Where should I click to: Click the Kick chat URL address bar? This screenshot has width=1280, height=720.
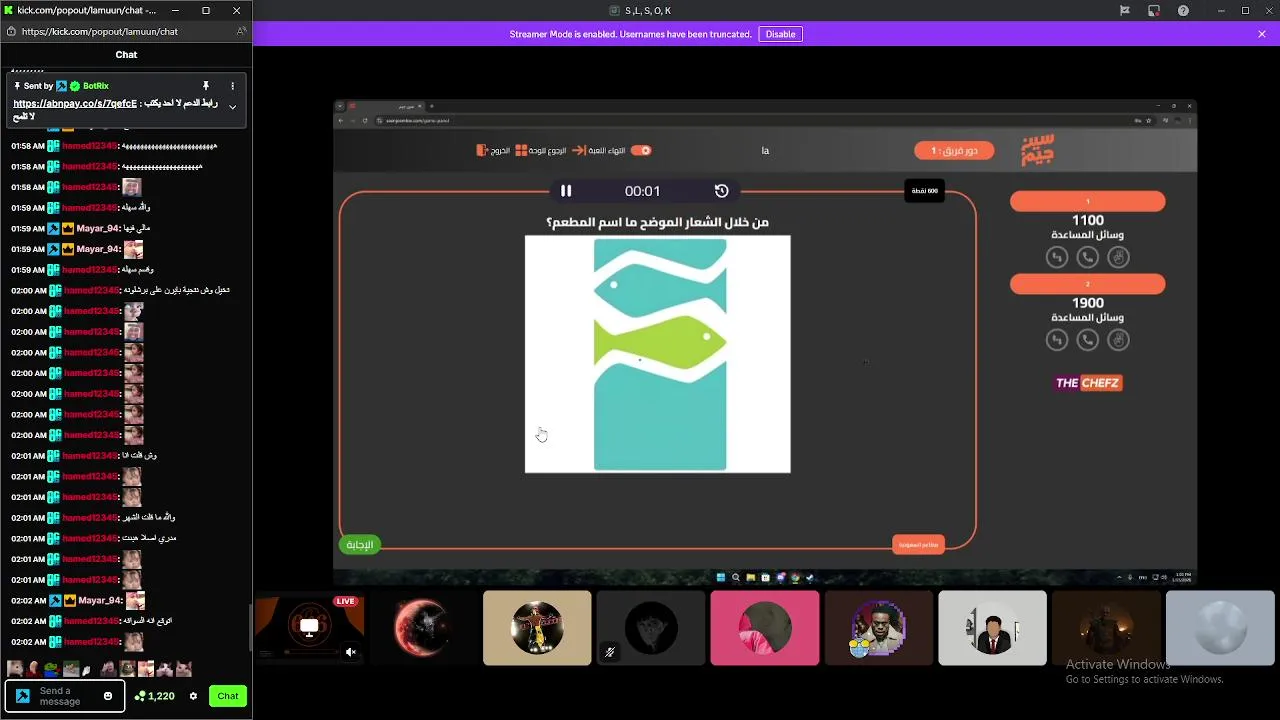click(125, 31)
